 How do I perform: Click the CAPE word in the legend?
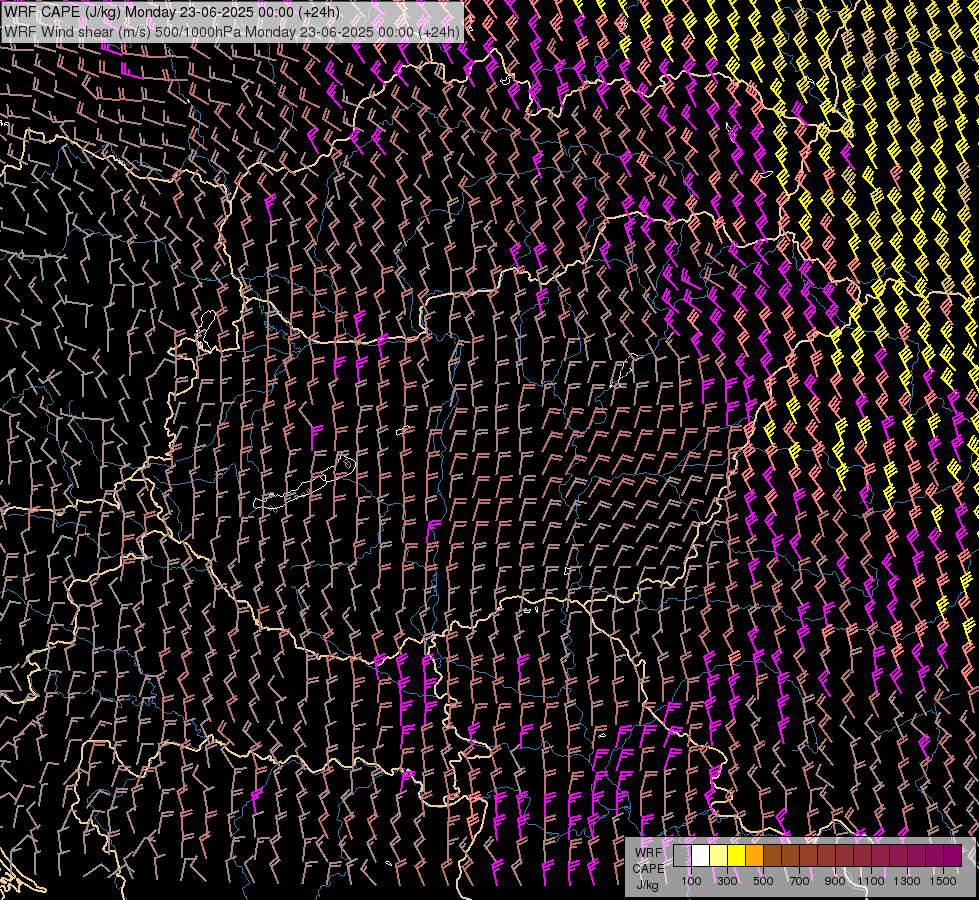click(648, 869)
